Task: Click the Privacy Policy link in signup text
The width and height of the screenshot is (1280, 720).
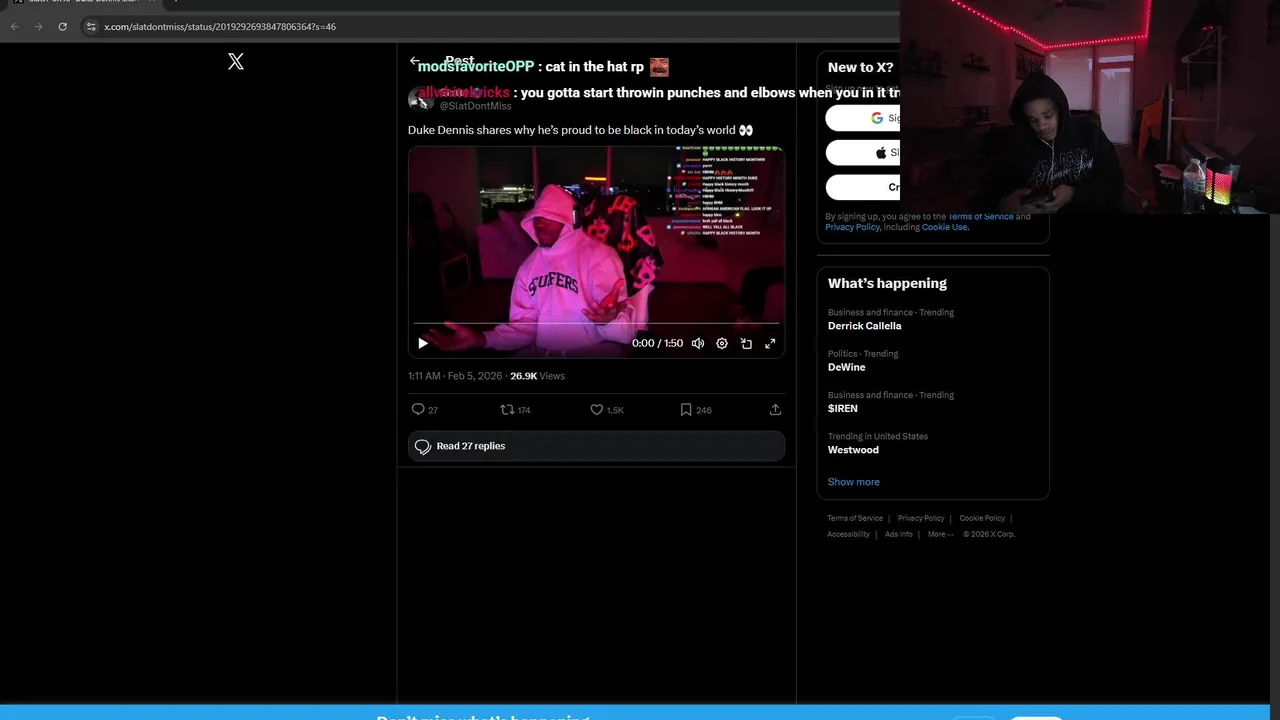Action: pyautogui.click(x=852, y=227)
